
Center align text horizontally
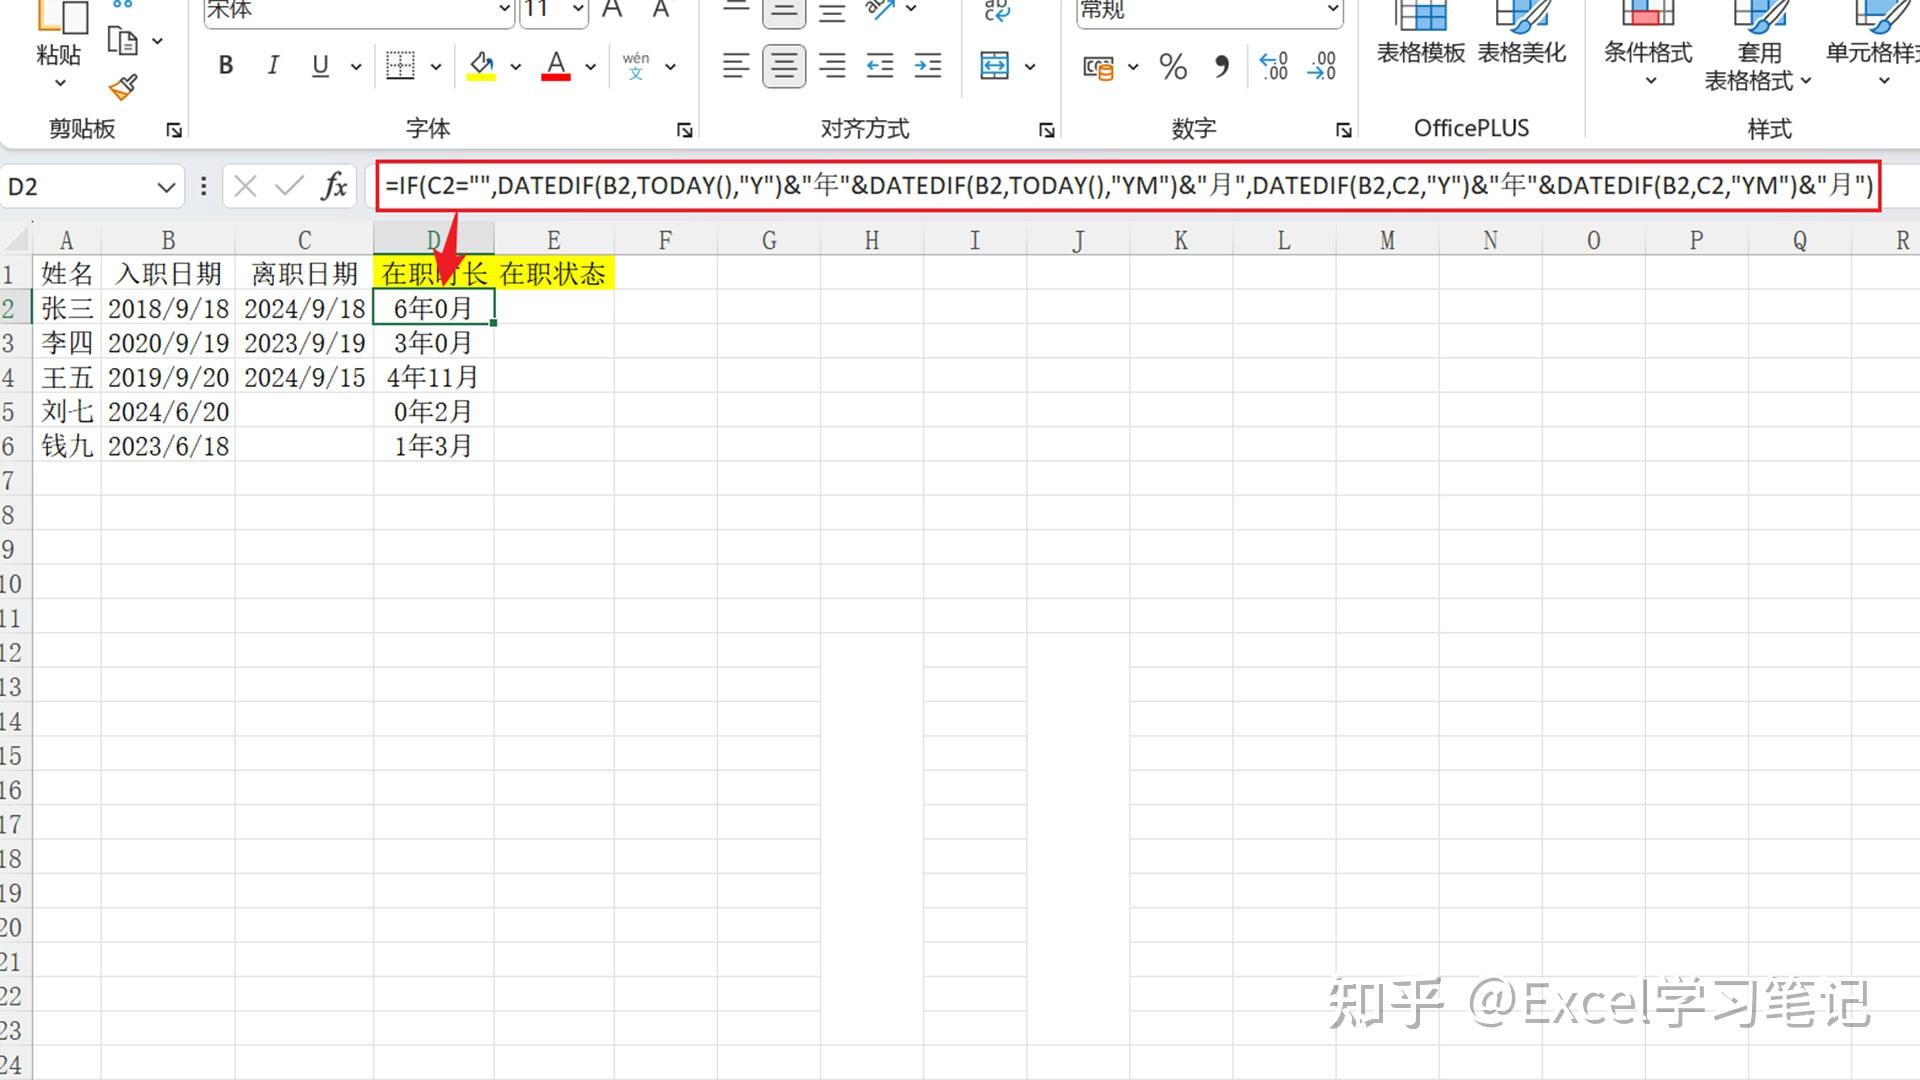pos(784,66)
